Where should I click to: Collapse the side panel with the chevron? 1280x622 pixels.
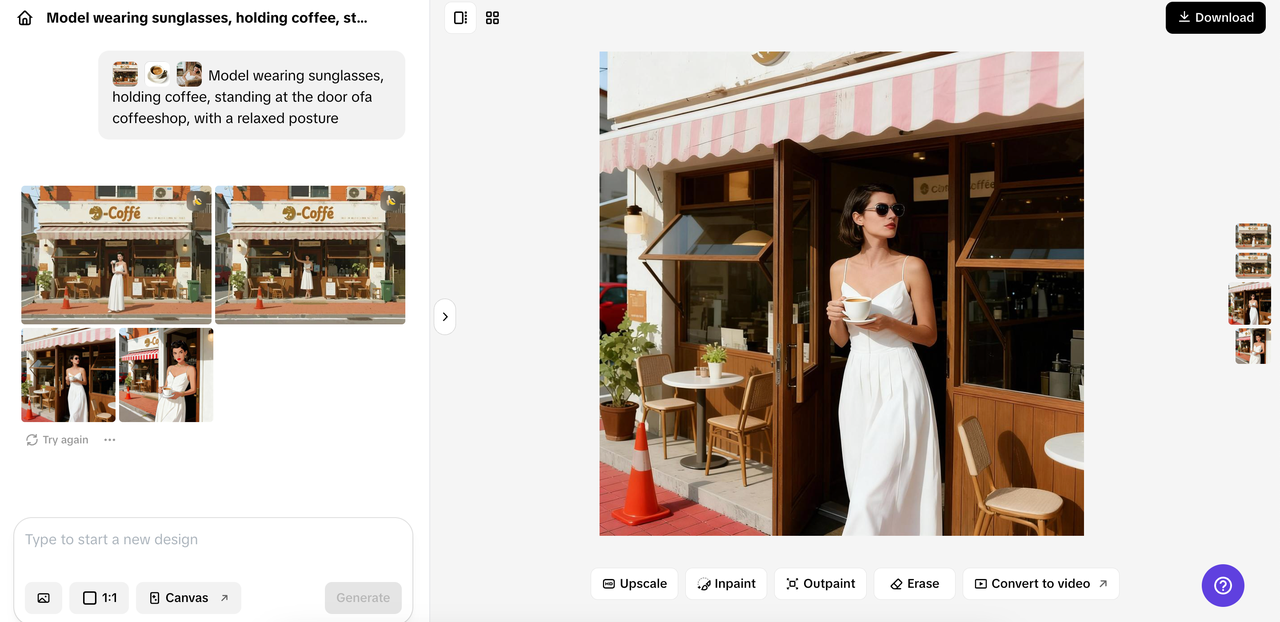pos(444,316)
